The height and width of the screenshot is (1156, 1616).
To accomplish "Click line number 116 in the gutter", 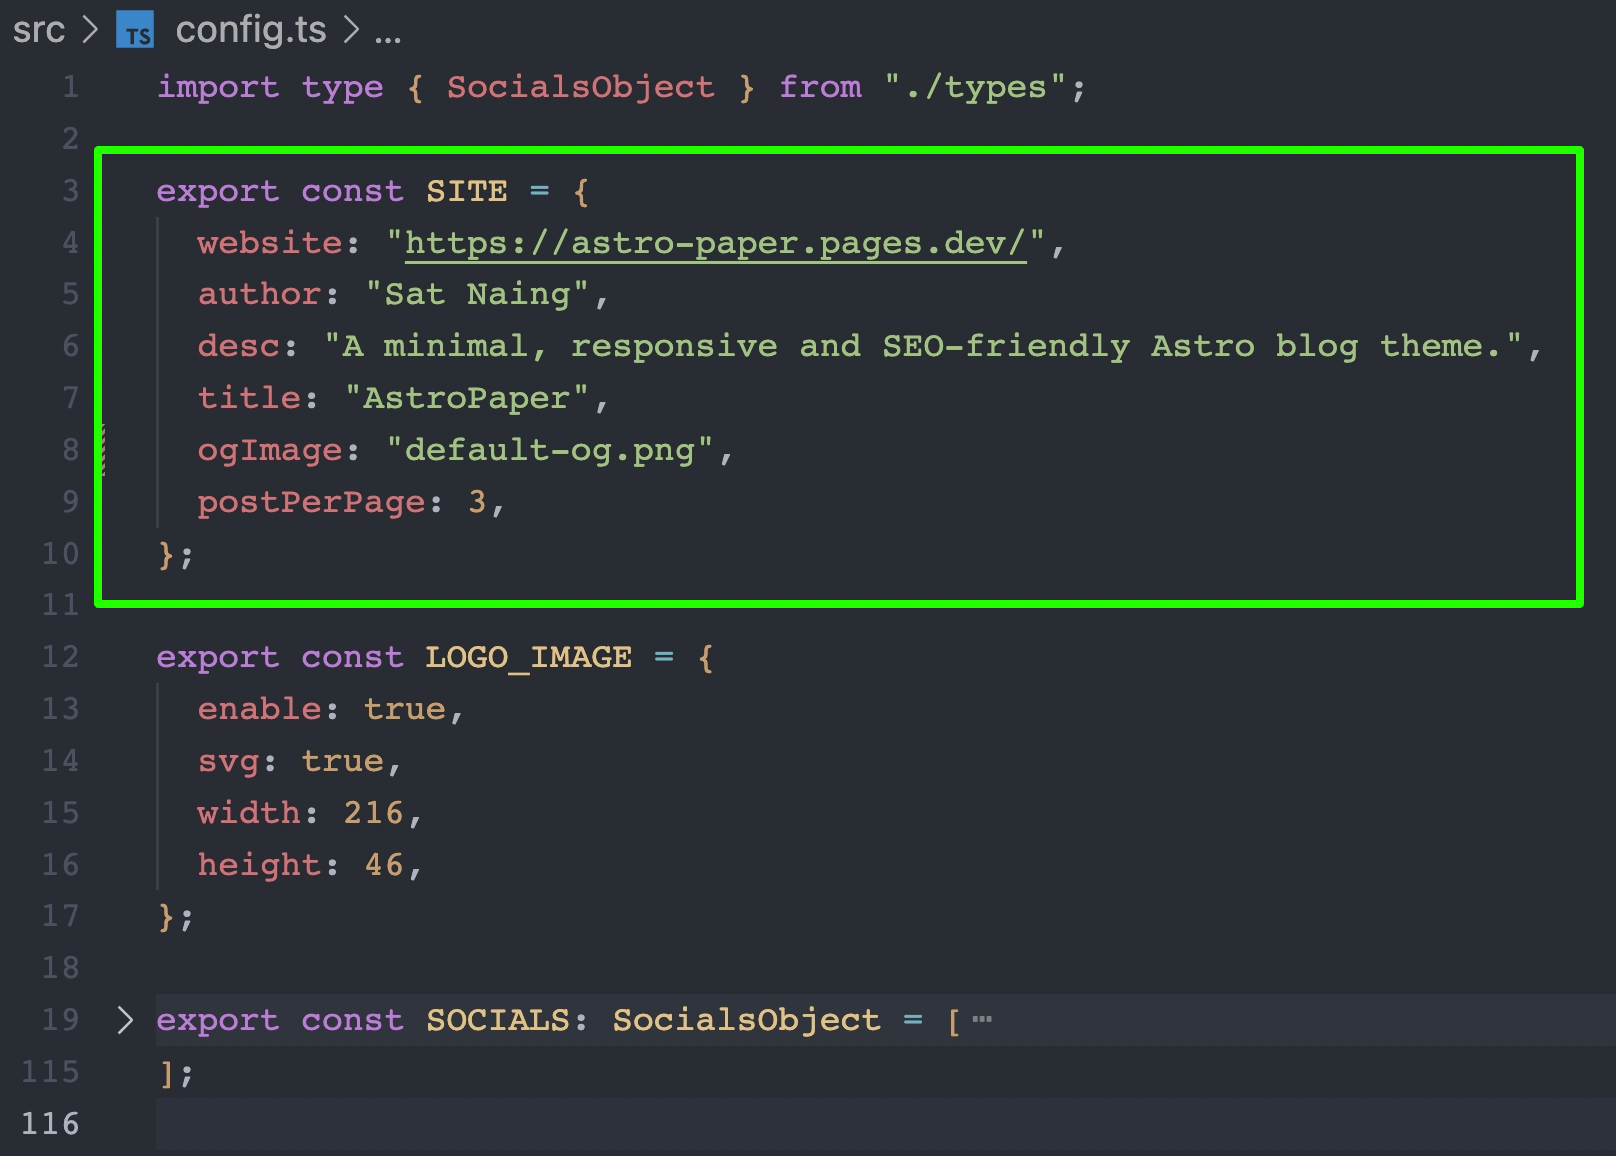I will click(x=50, y=1124).
